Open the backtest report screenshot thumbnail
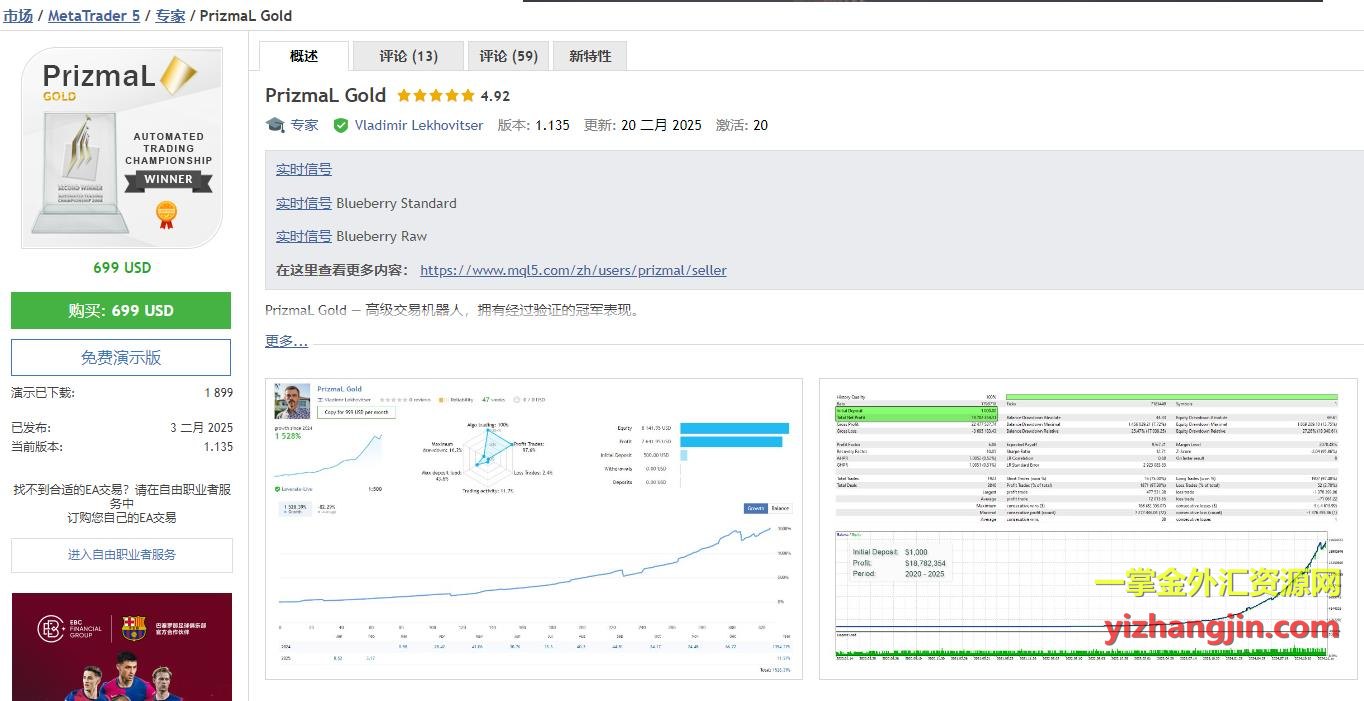 click(x=1088, y=529)
